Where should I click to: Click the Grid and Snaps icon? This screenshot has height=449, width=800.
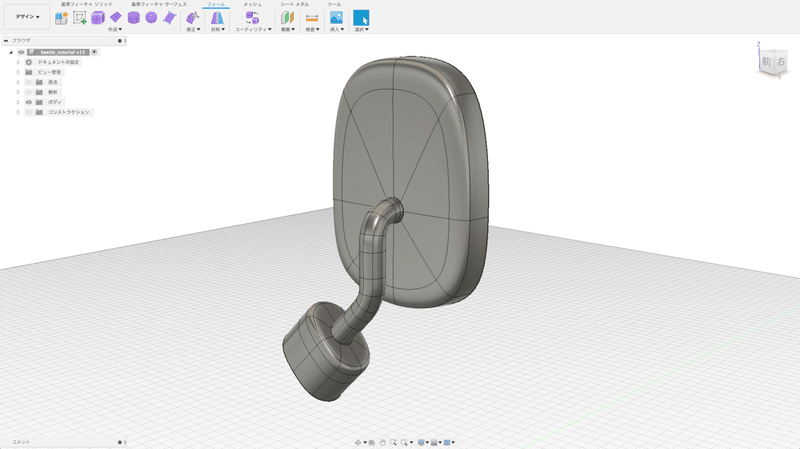[434, 442]
